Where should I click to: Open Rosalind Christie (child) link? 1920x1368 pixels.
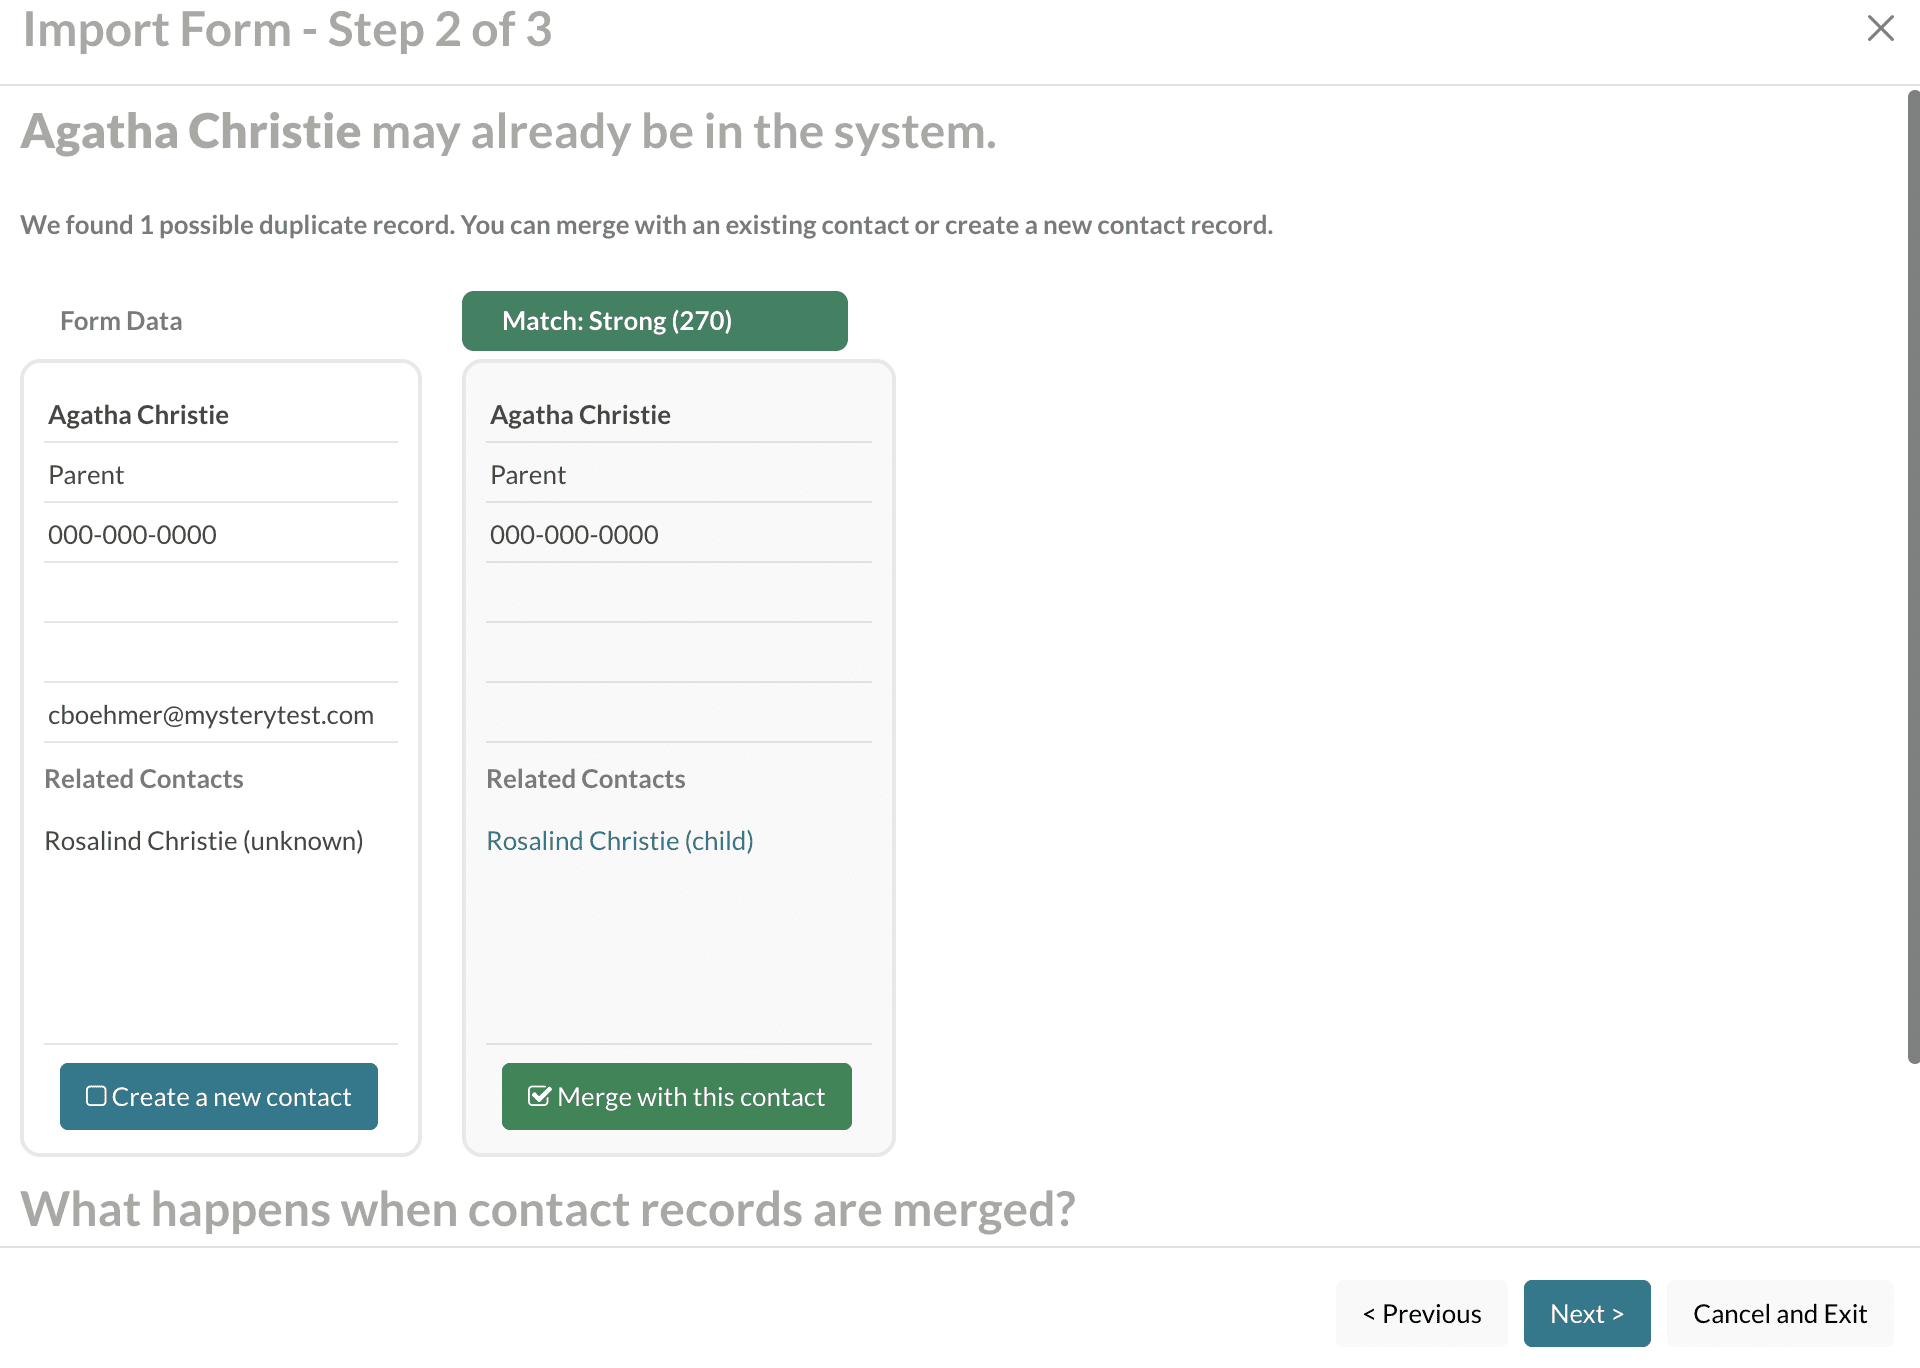point(619,841)
